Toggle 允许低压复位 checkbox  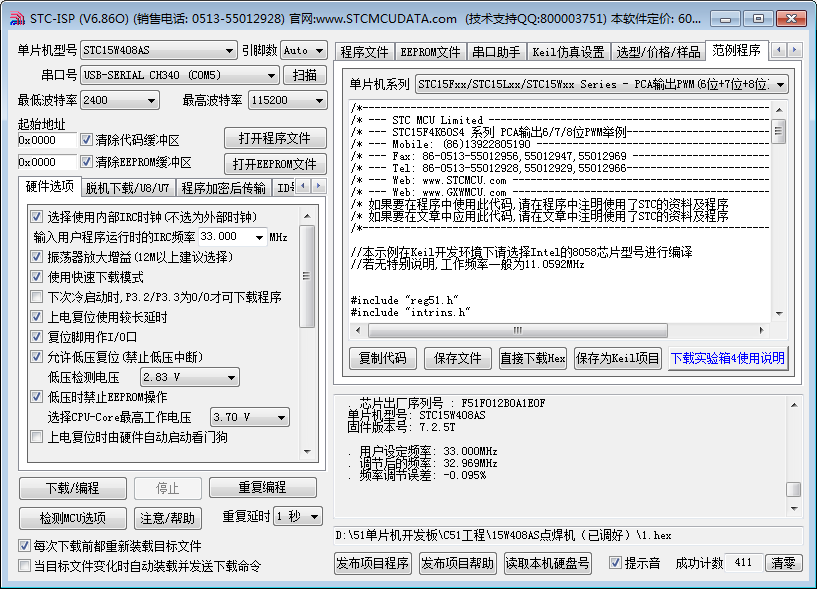pos(36,357)
